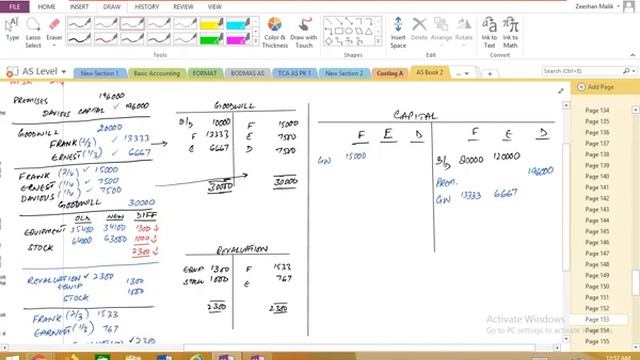
Task: Open the Eraser dropdown arrow
Action: 54,45
